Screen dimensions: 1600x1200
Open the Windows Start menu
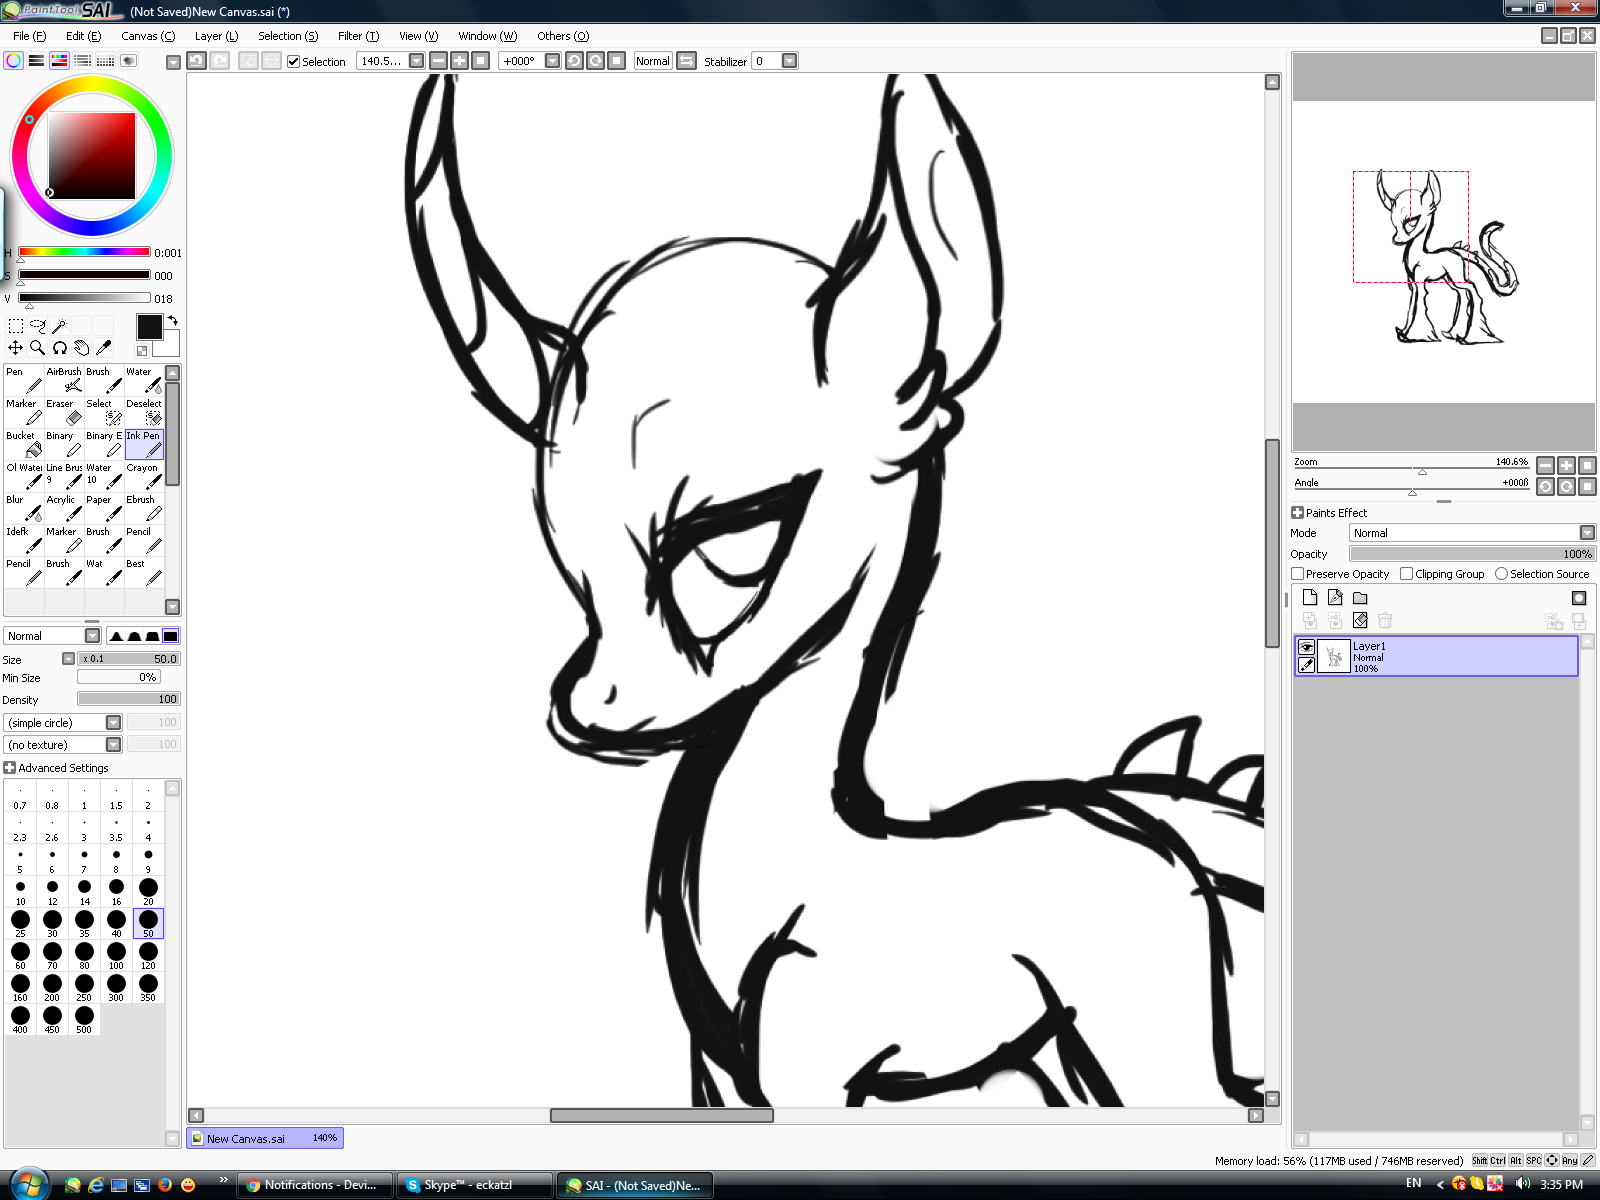click(26, 1184)
